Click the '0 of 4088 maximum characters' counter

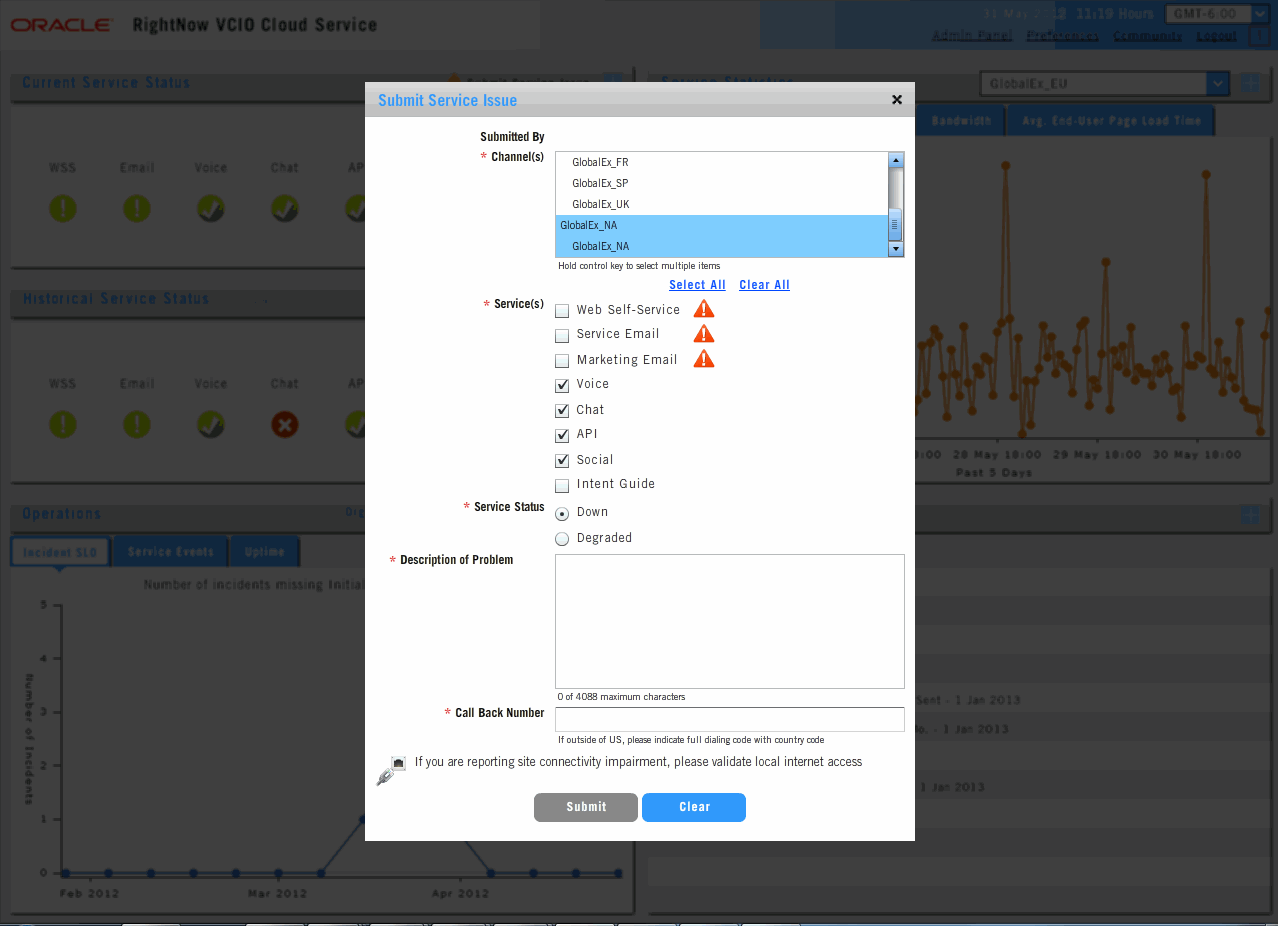(x=621, y=697)
